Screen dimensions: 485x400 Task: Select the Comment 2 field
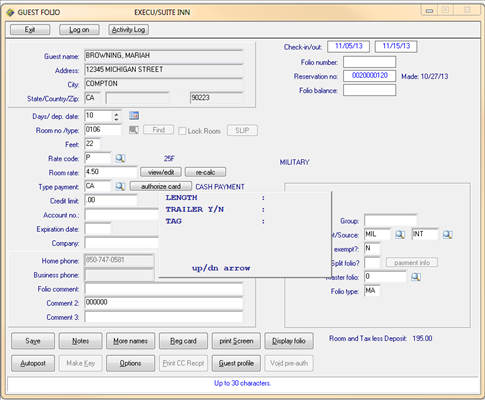click(x=164, y=303)
